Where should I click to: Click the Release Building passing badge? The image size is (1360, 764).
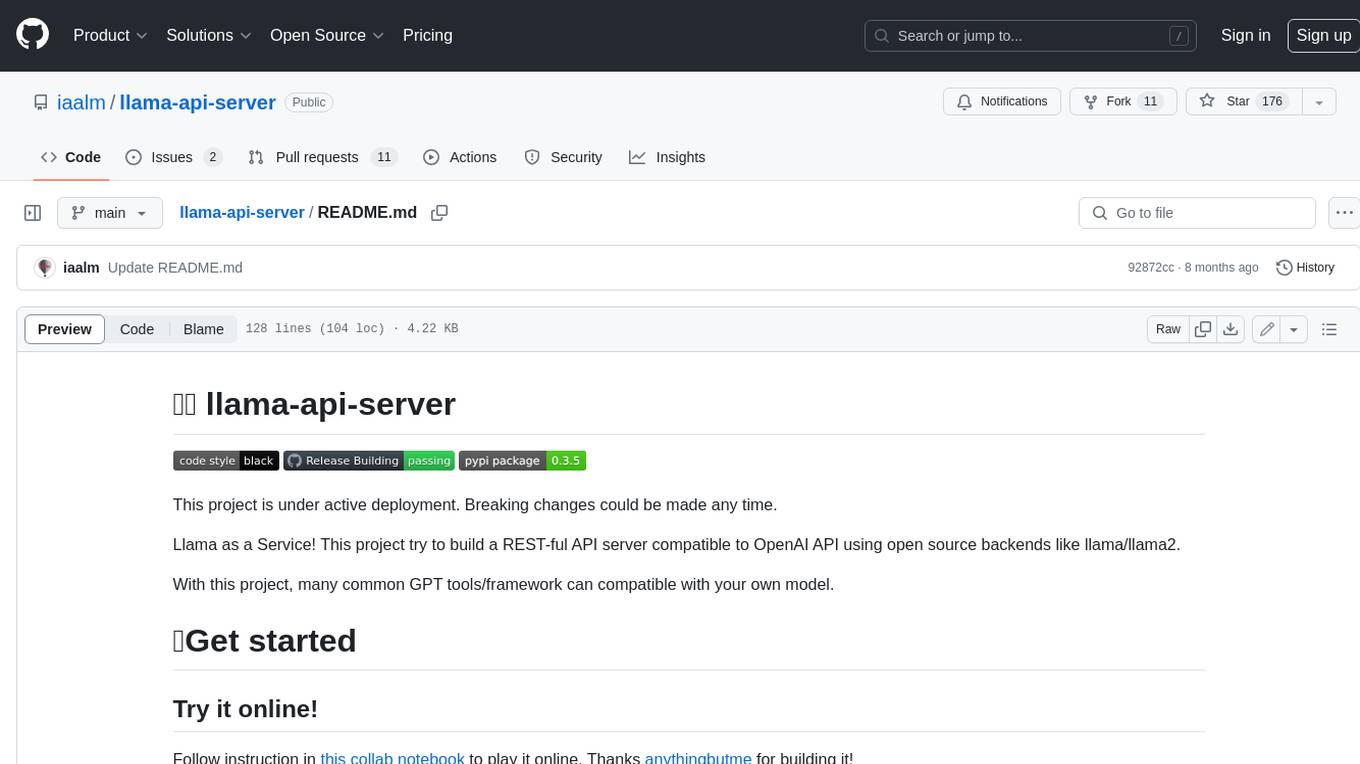click(x=369, y=461)
